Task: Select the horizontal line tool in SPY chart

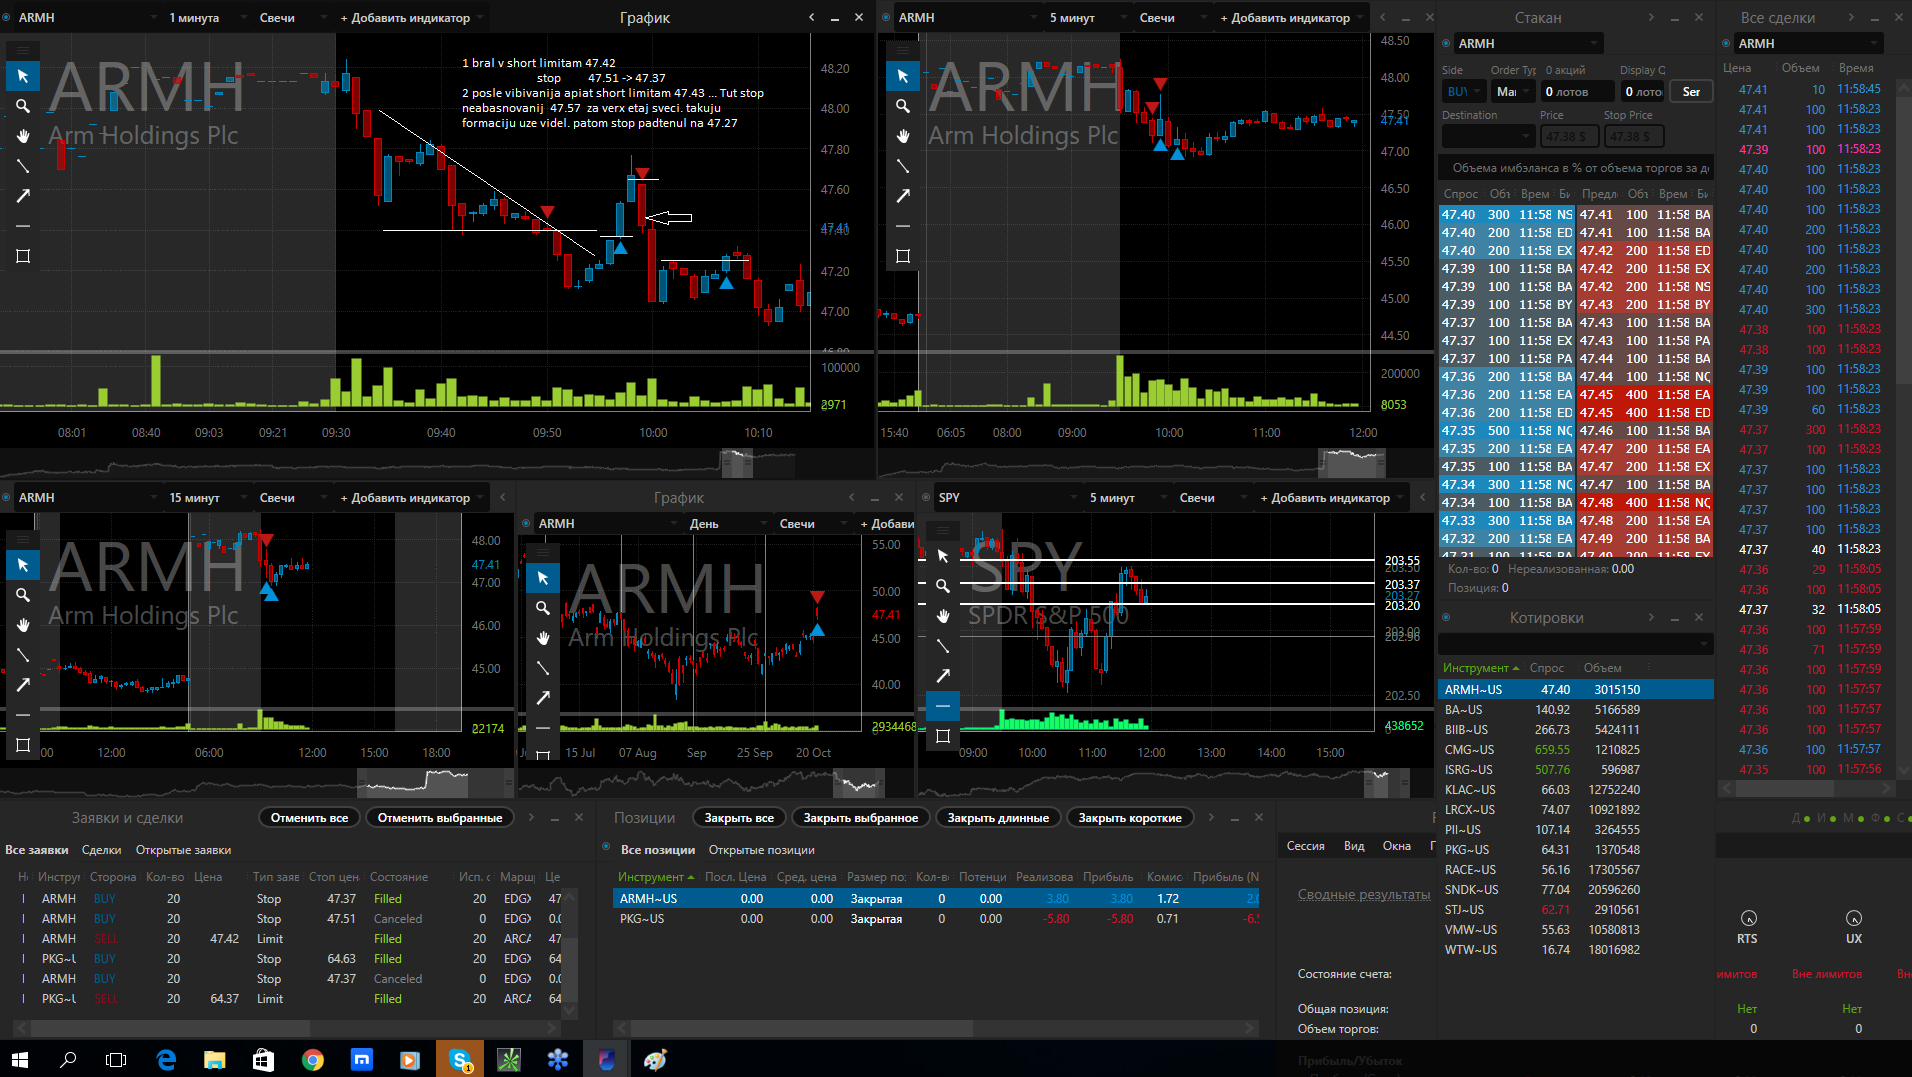Action: (942, 706)
